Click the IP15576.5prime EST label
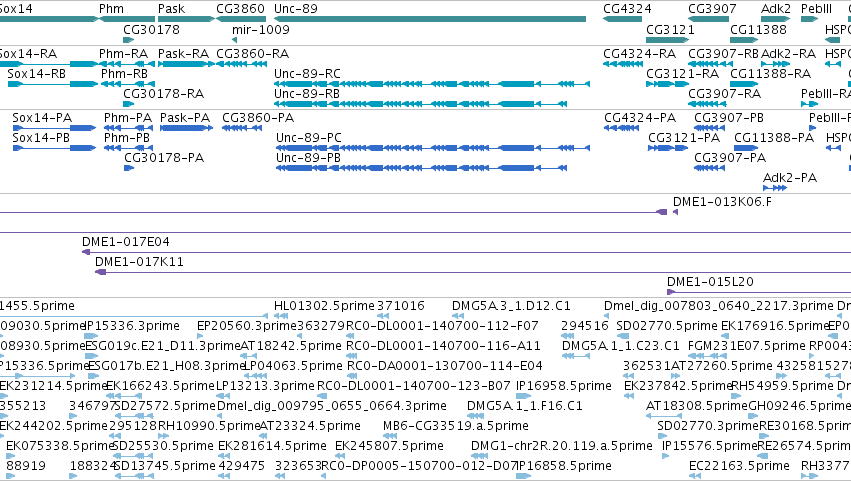Image resolution: width=851 pixels, height=481 pixels. coord(709,447)
